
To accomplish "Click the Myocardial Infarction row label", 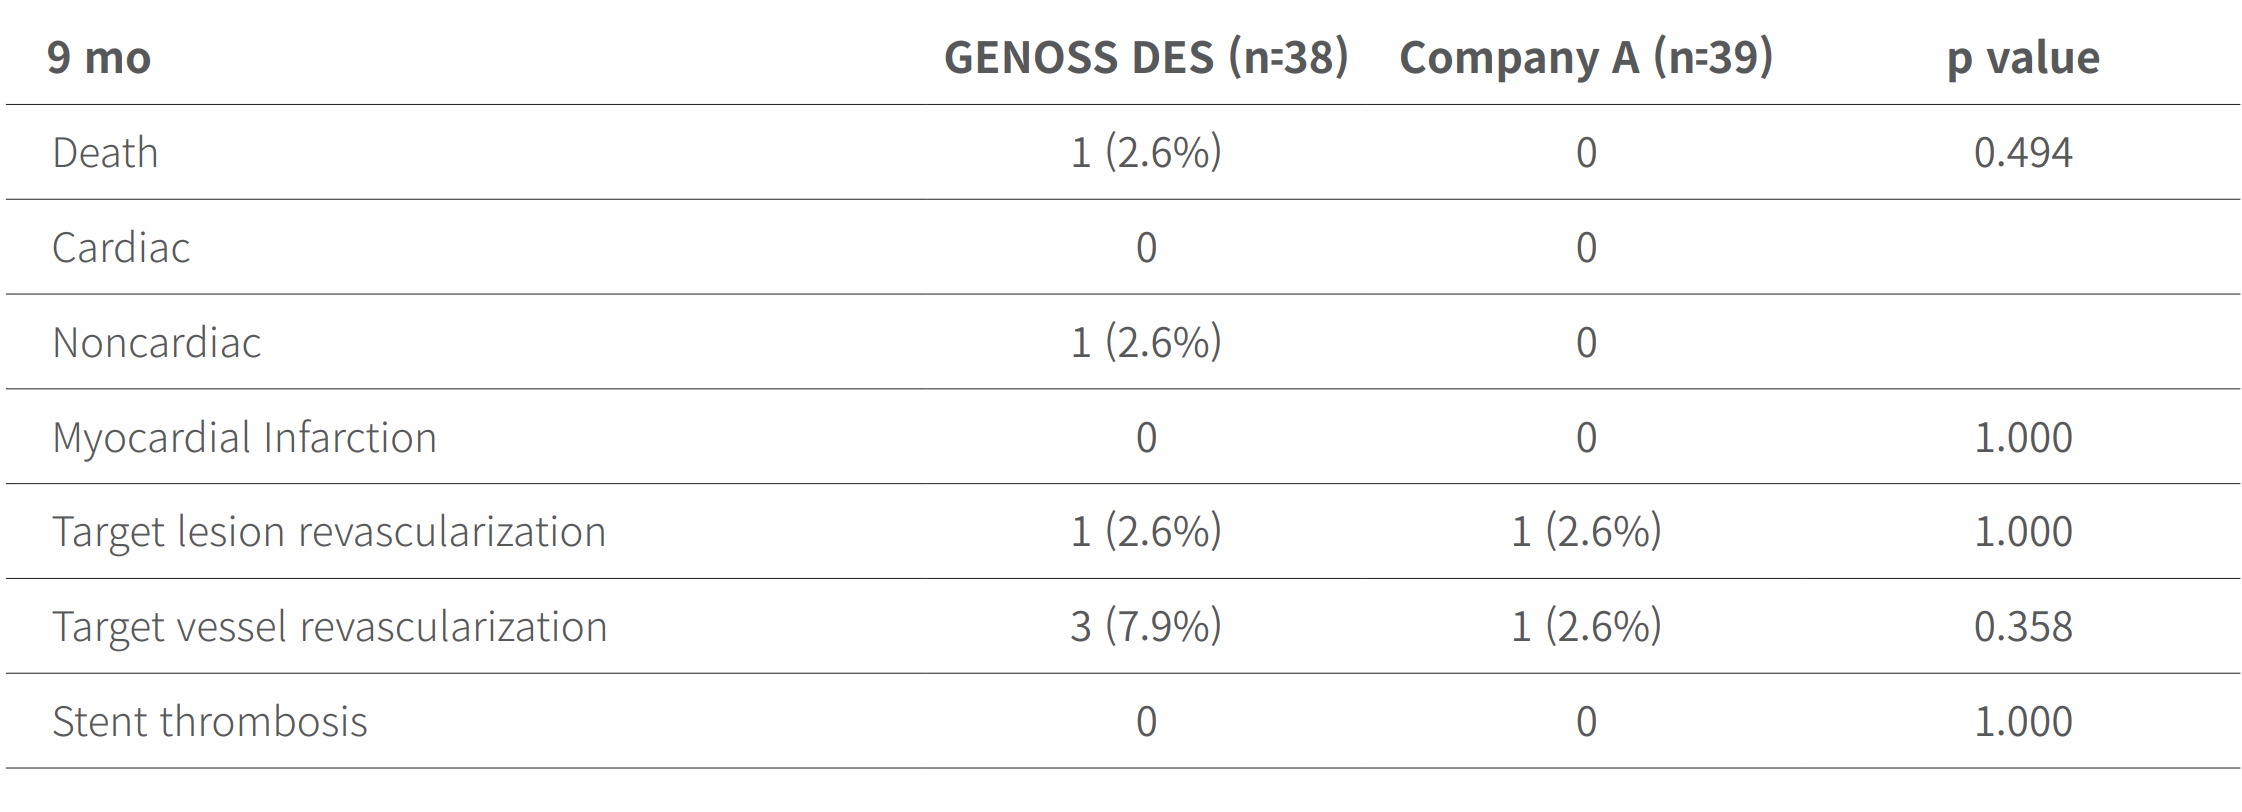I will 244,438.
